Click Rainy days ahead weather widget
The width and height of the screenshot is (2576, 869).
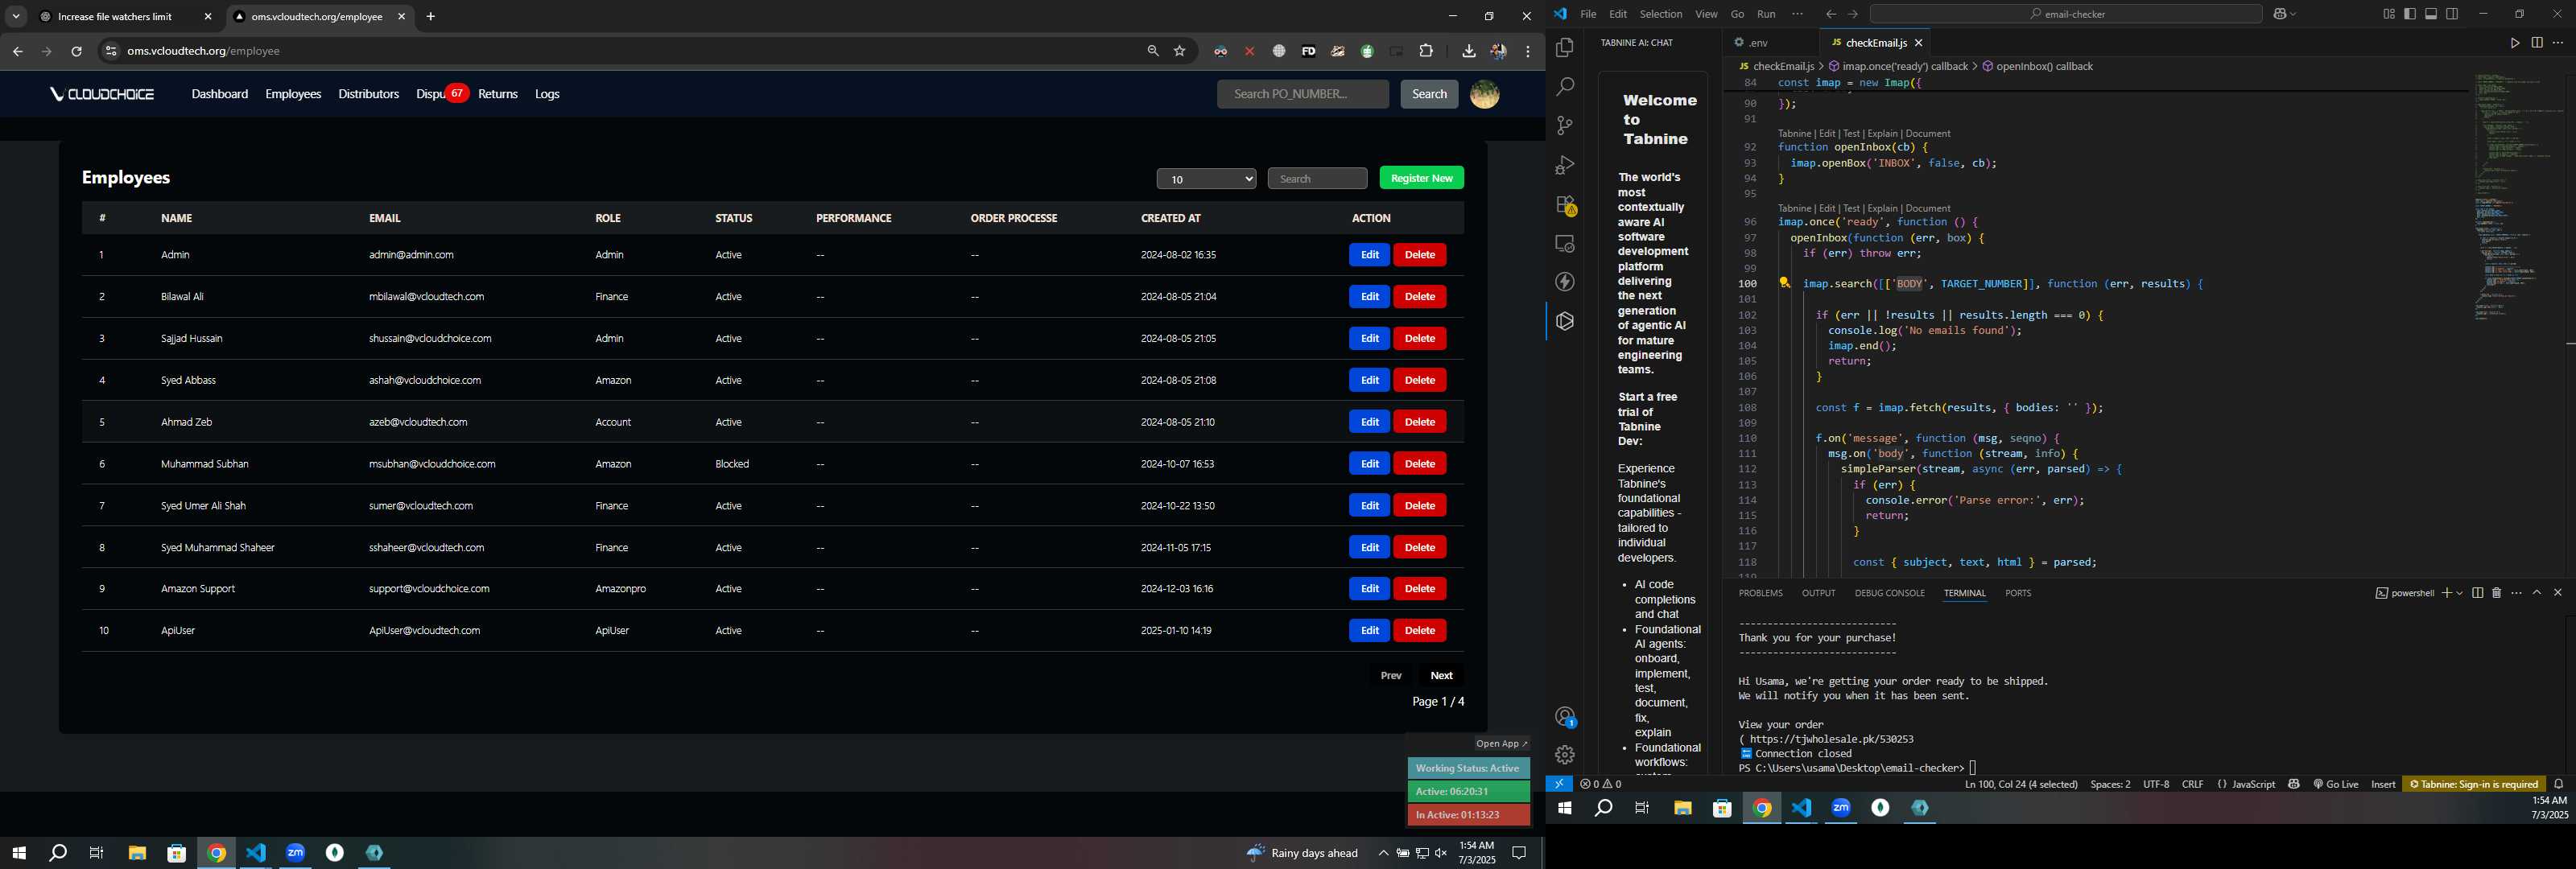[x=1301, y=853]
